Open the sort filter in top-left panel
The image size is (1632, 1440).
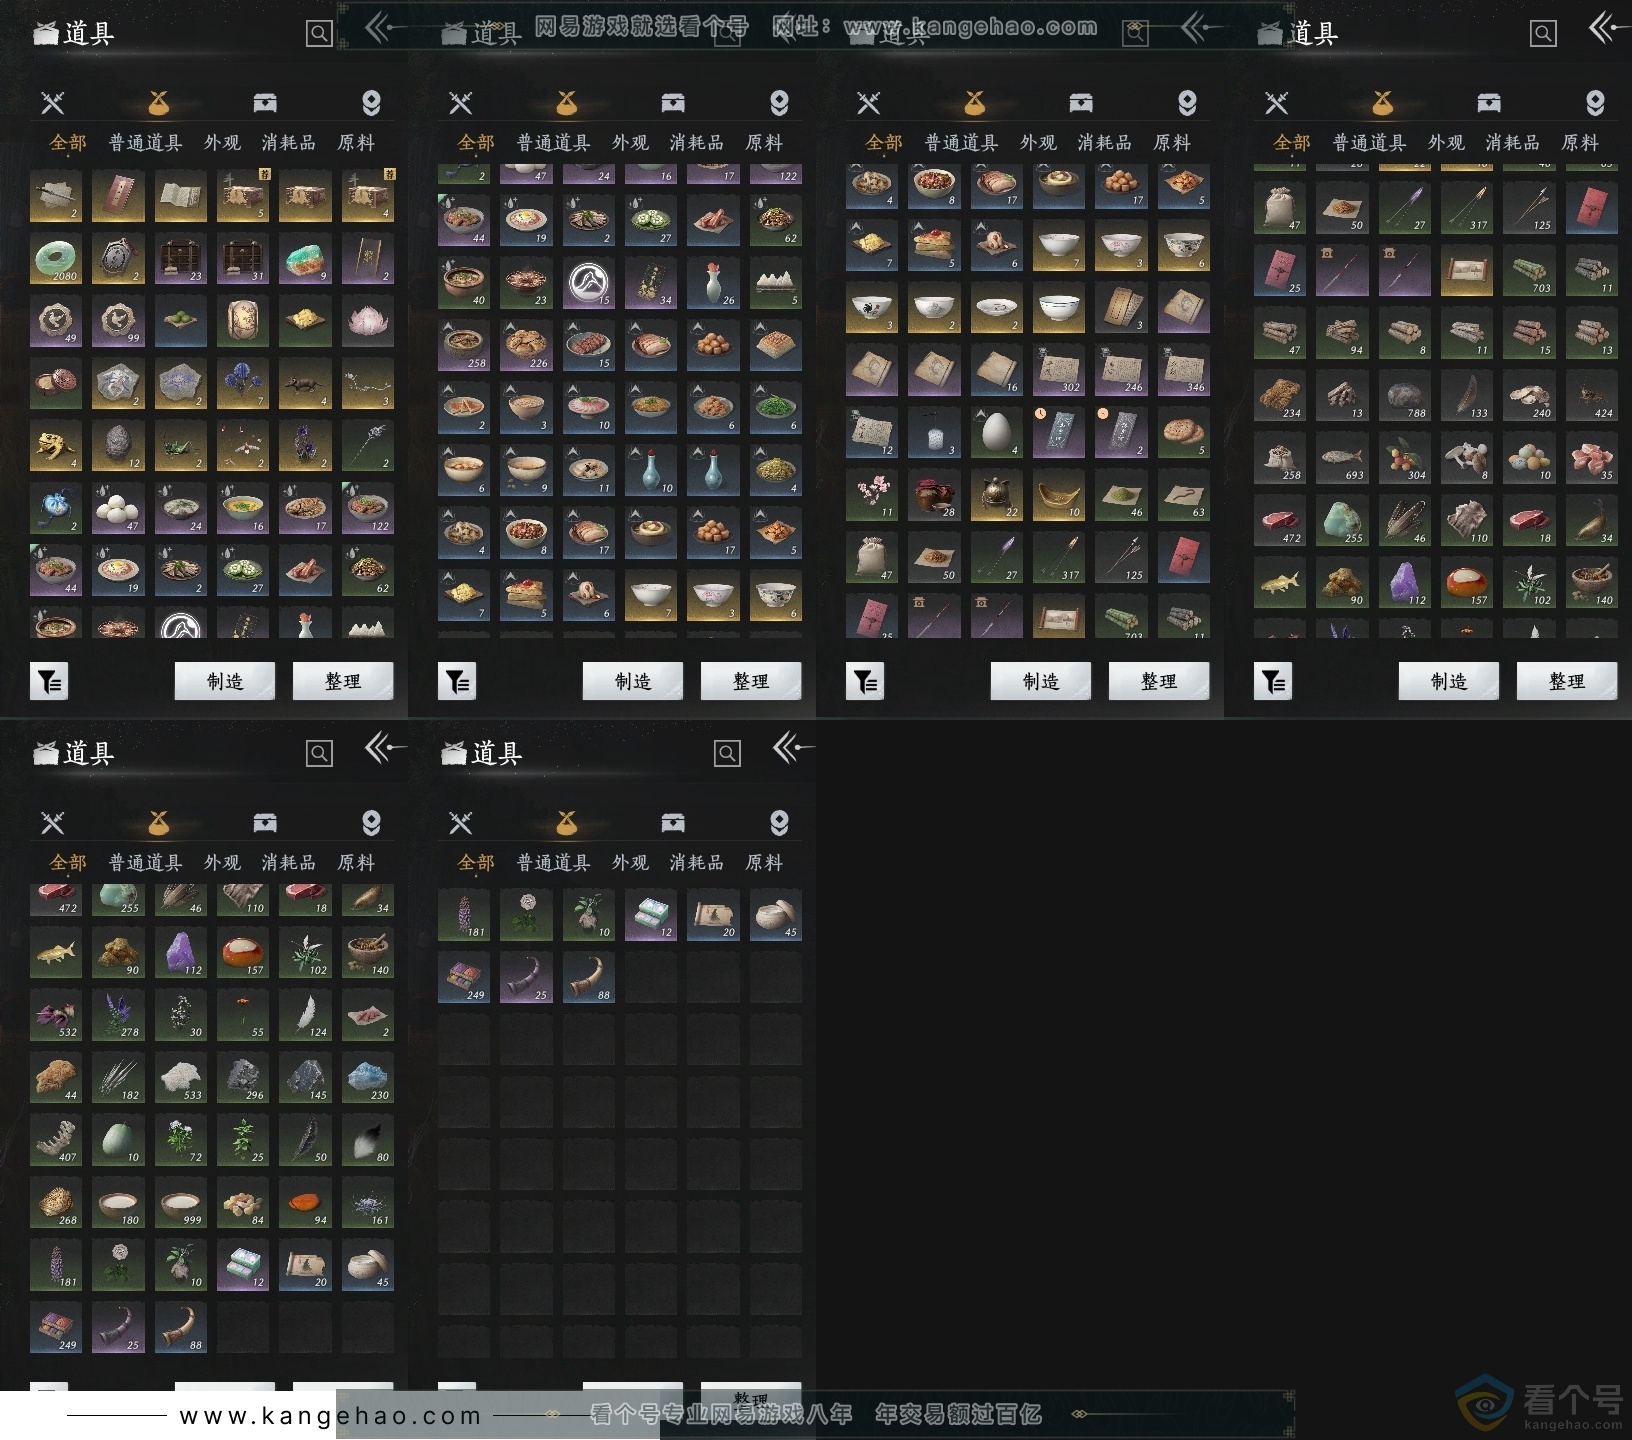pos(49,681)
